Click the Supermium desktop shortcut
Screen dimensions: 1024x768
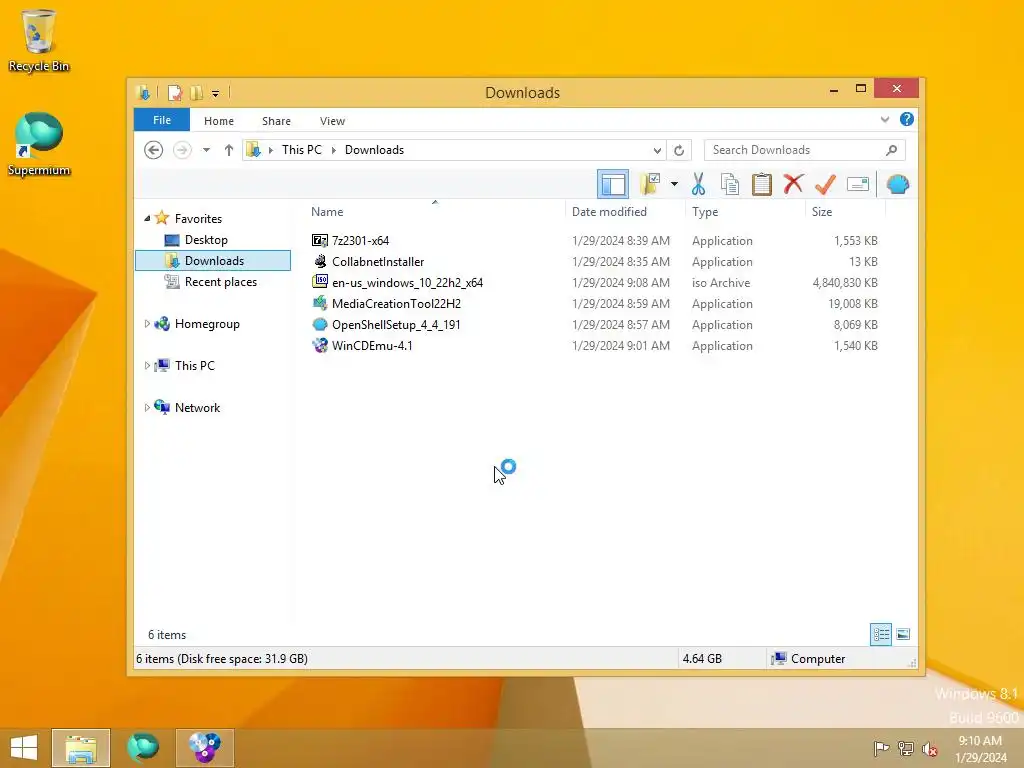(x=39, y=144)
